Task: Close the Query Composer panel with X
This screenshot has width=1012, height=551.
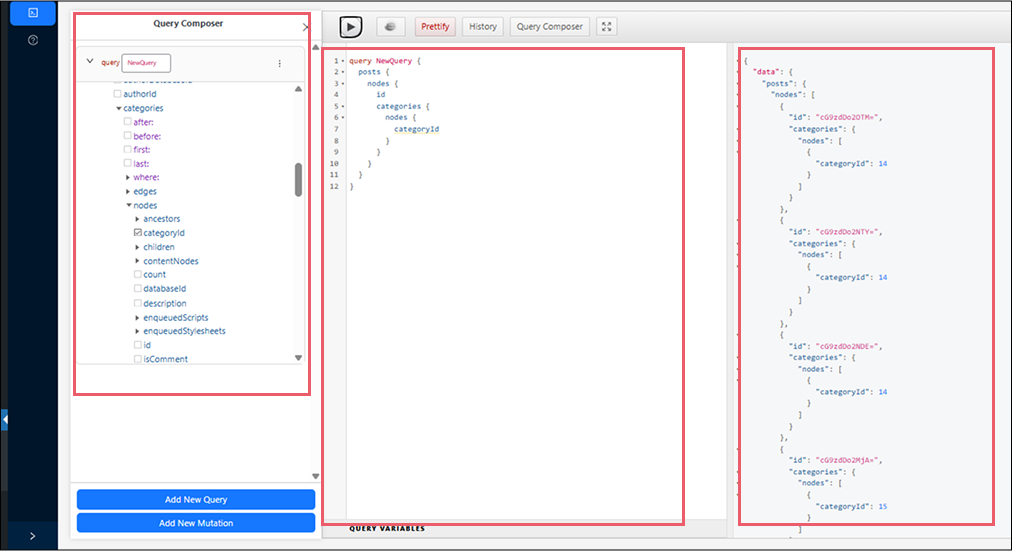Action: click(305, 27)
